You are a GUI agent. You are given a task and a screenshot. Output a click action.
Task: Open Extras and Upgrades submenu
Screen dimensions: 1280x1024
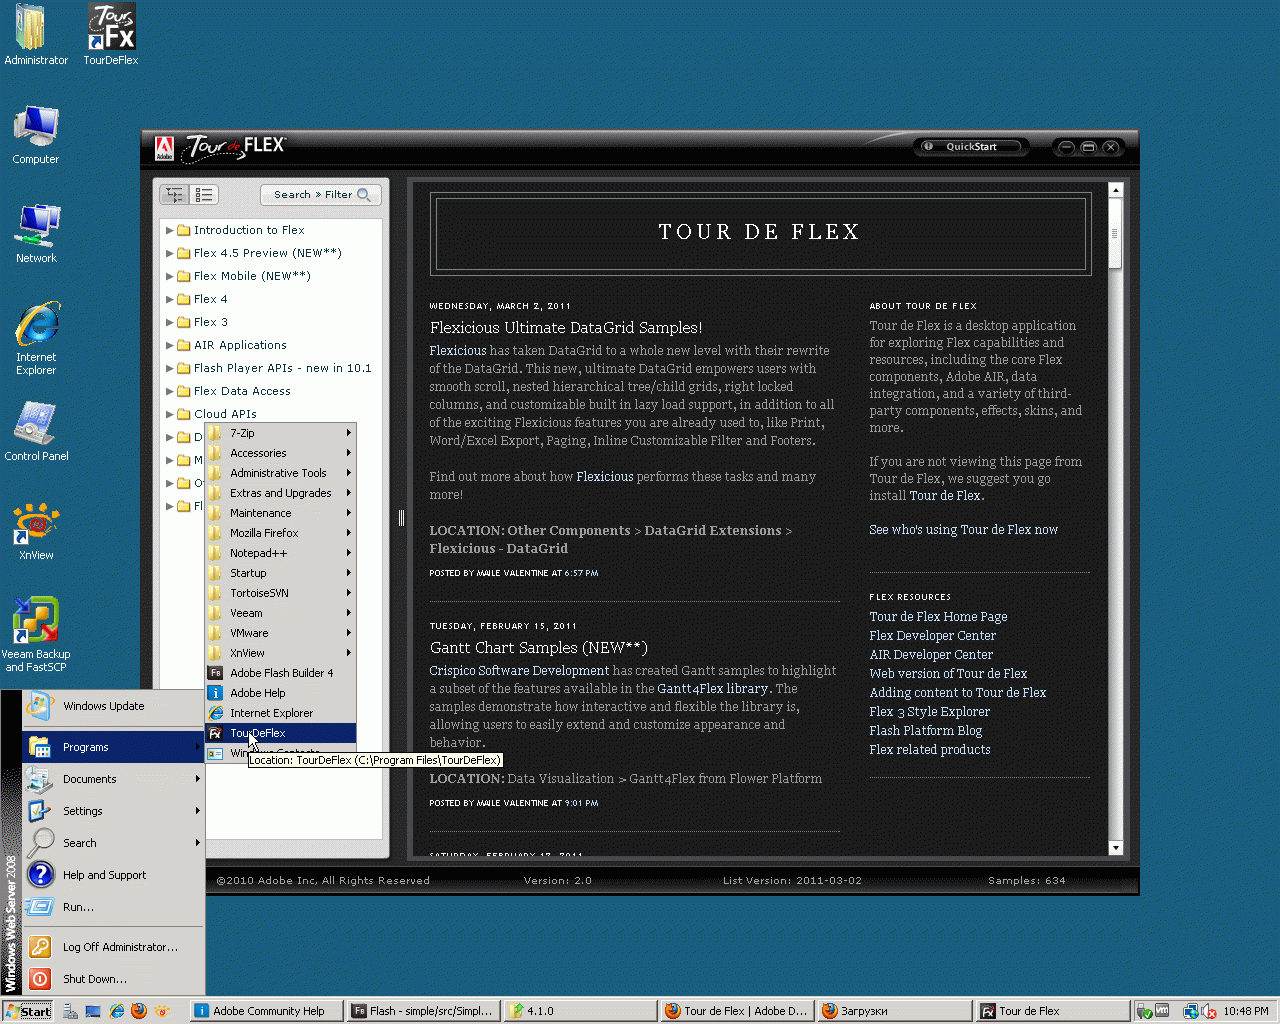pyautogui.click(x=280, y=493)
